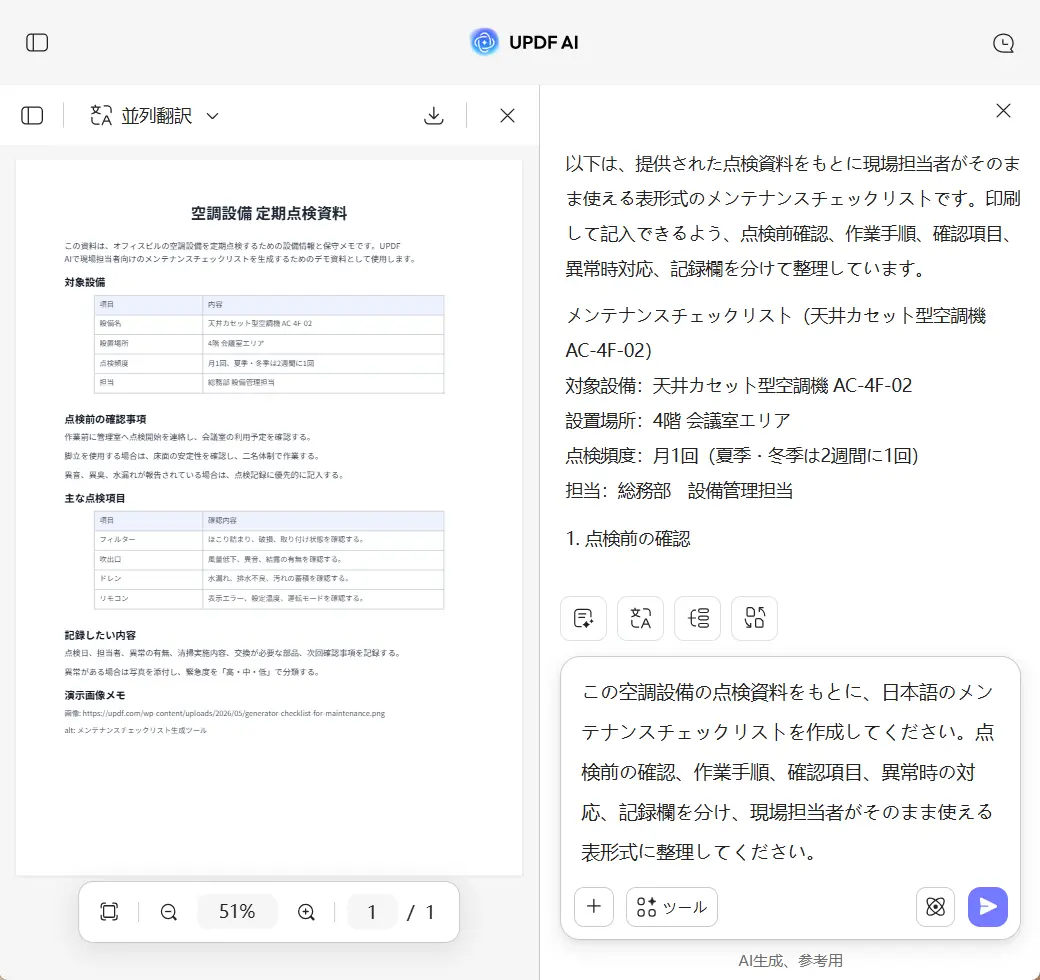The image size is (1040, 980).
Task: Add attachment with plus button
Action: pos(594,906)
